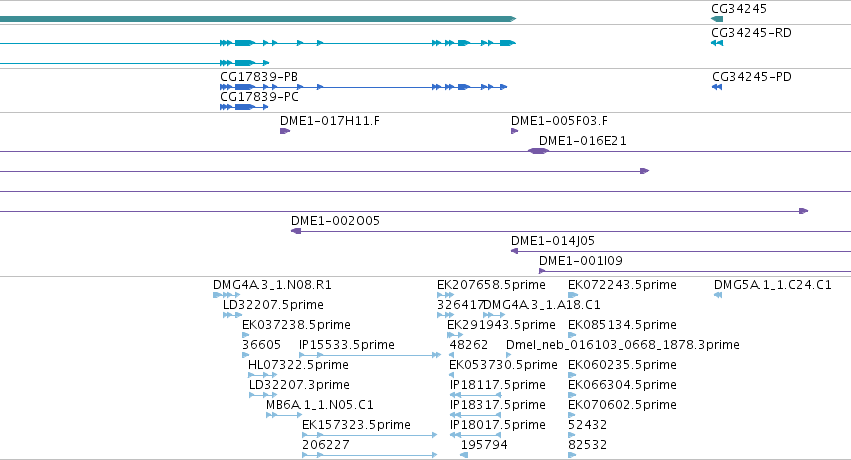851x460 pixels.
Task: Click the EK085134.5prime label
Action: click(622, 324)
